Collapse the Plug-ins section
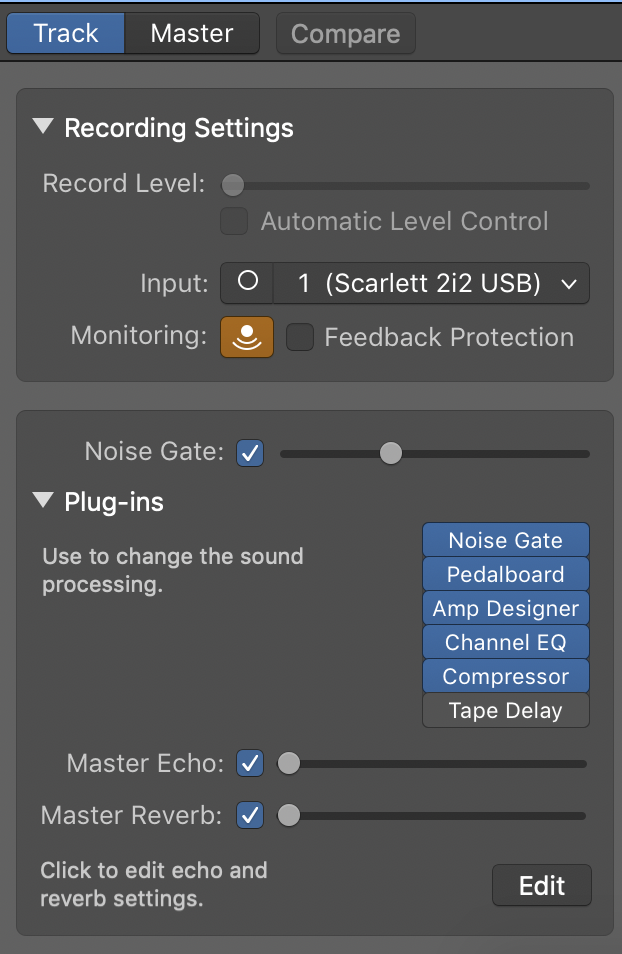 pyautogui.click(x=43, y=501)
